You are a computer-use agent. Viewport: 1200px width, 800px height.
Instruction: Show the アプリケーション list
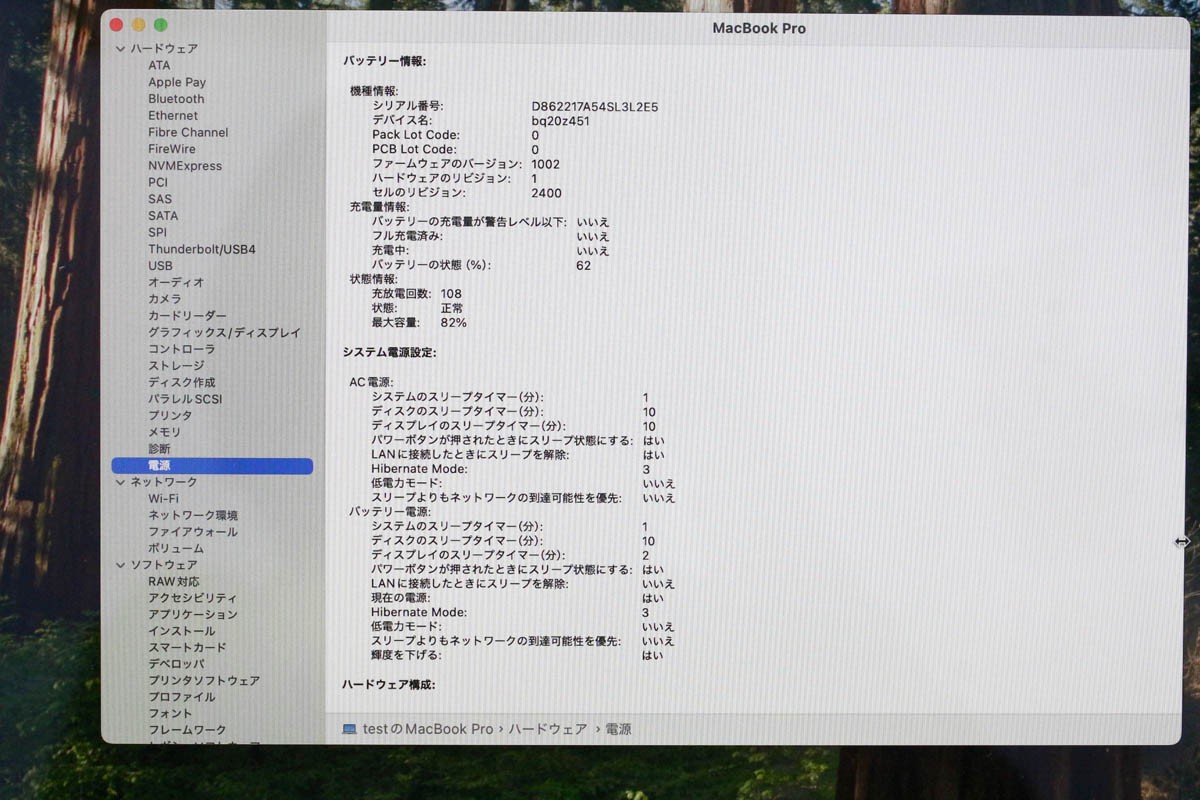click(x=193, y=614)
